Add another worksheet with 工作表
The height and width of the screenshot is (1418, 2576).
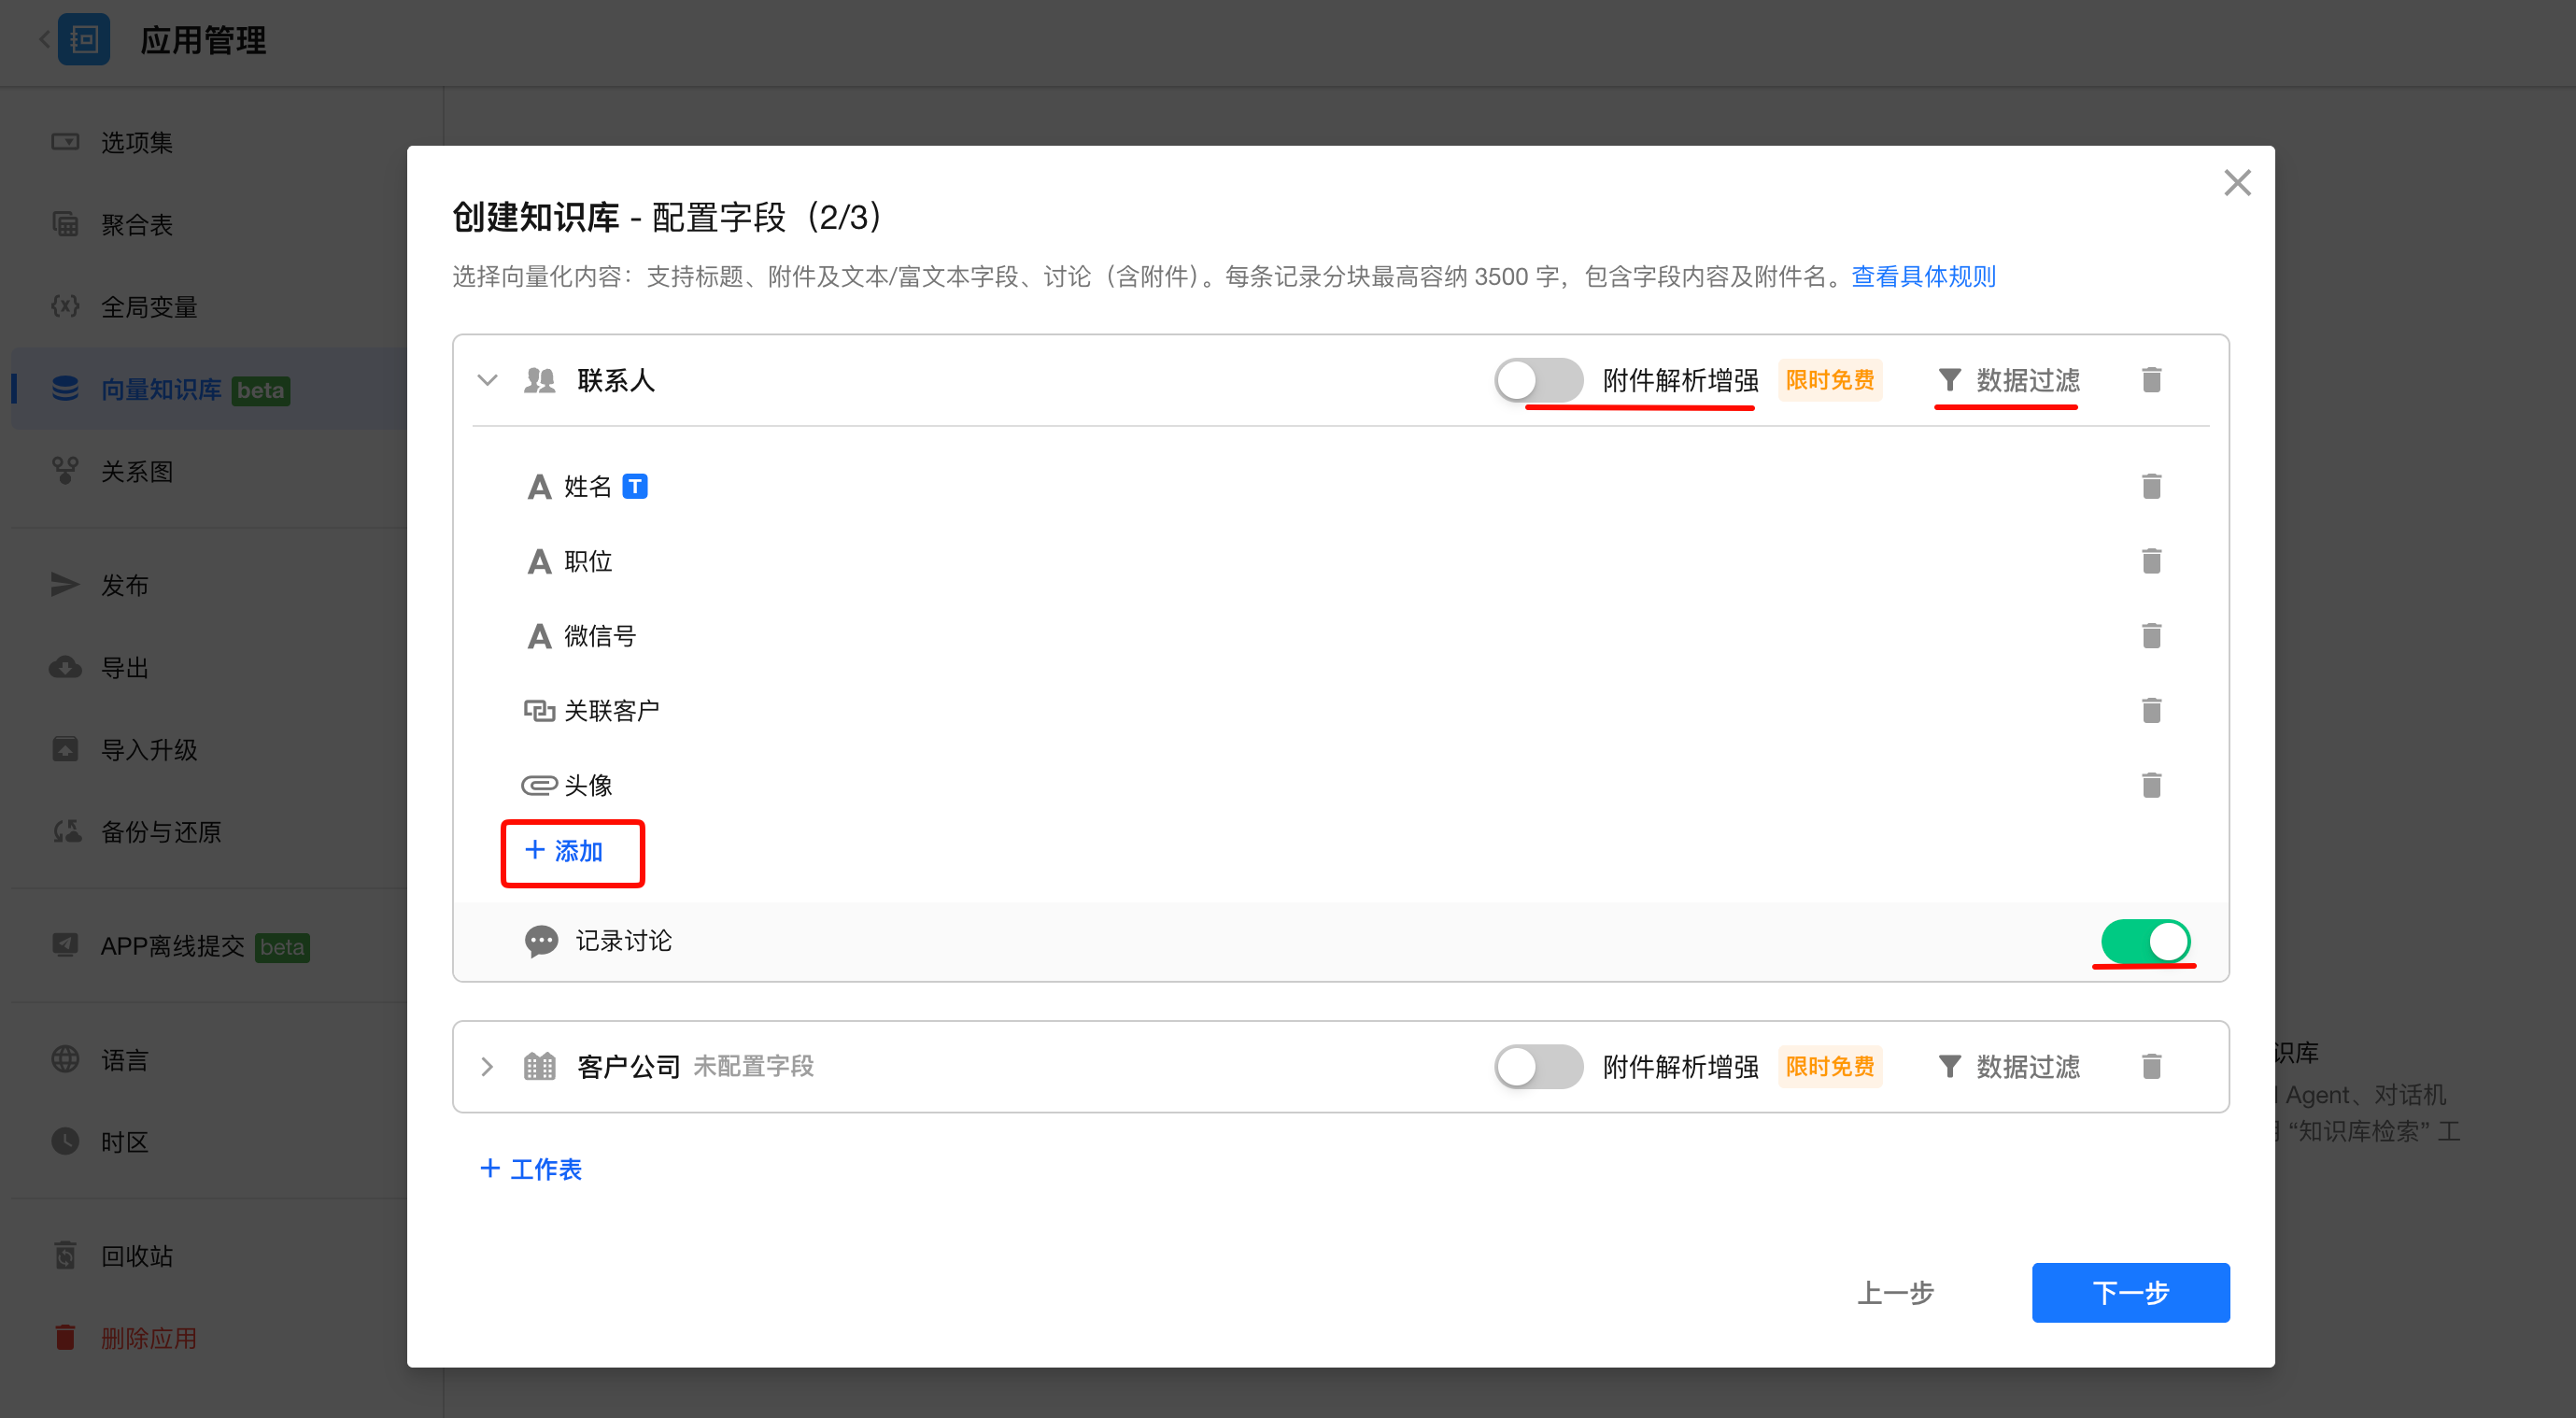(x=531, y=1169)
